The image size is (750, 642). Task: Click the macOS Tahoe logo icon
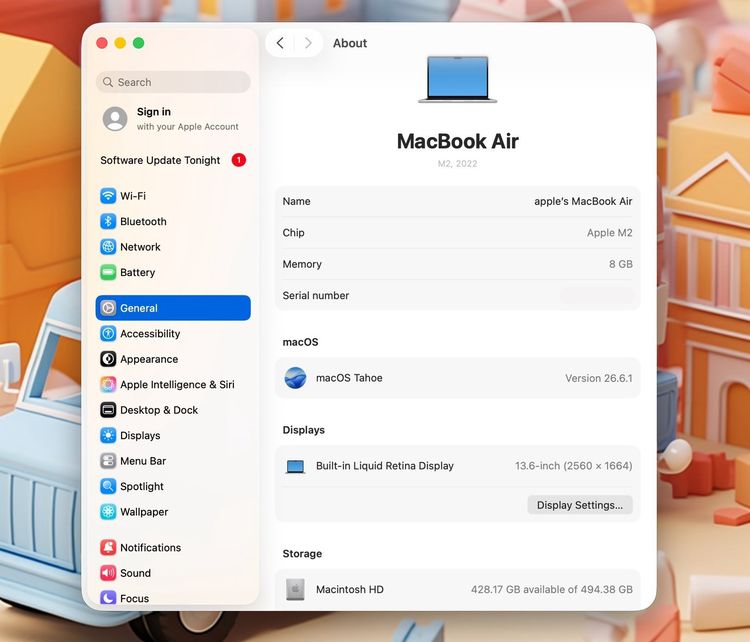click(x=295, y=378)
